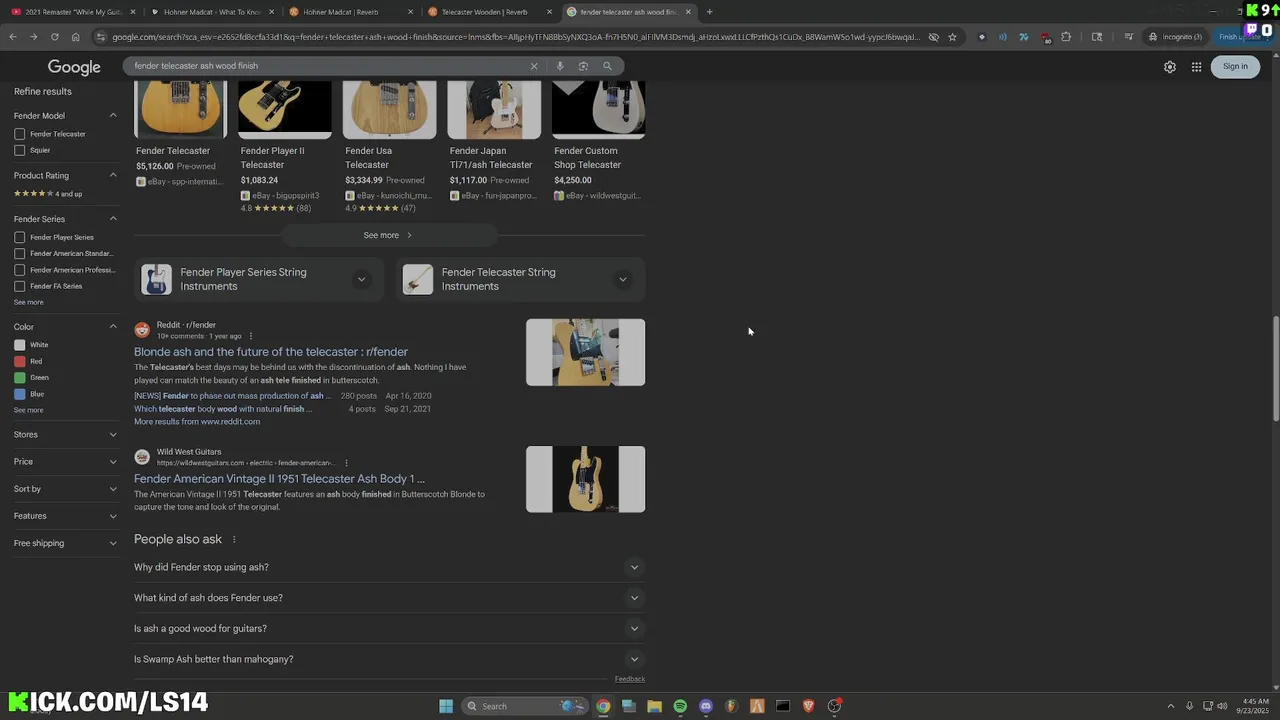This screenshot has height=720, width=1280.
Task: Search by image with the camera lens icon
Action: [583, 66]
